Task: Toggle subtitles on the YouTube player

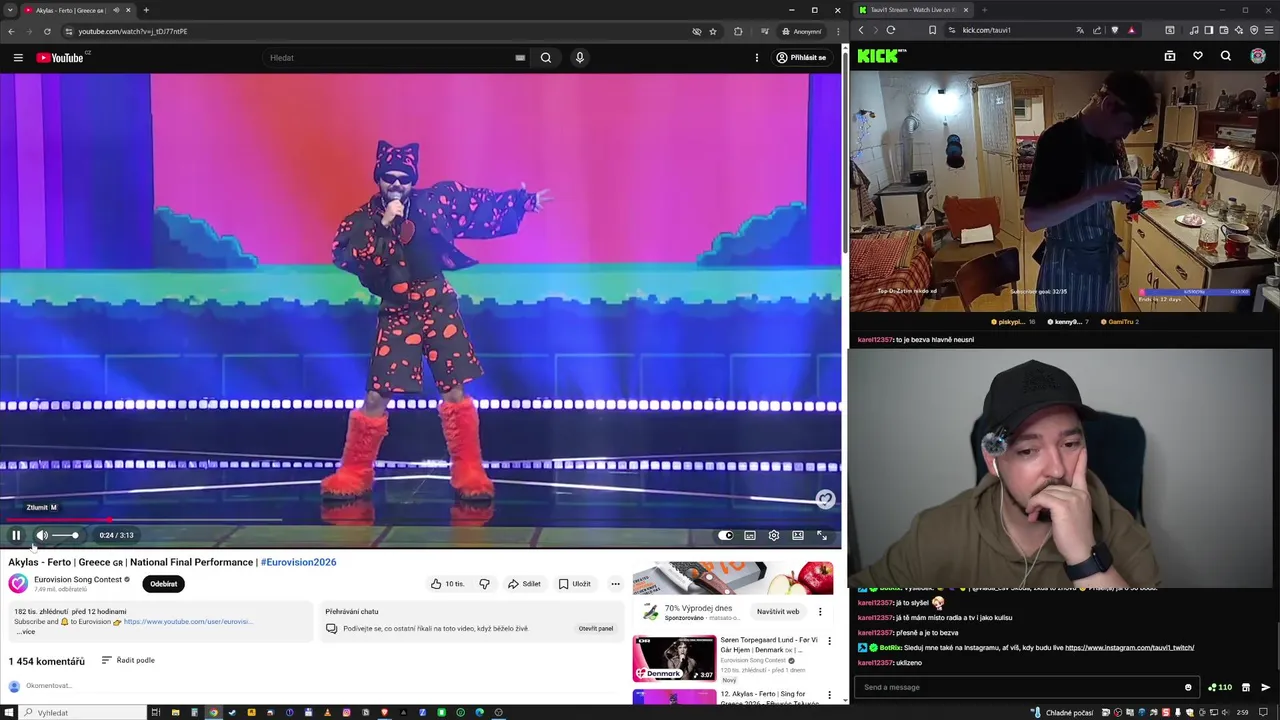Action: [x=750, y=535]
